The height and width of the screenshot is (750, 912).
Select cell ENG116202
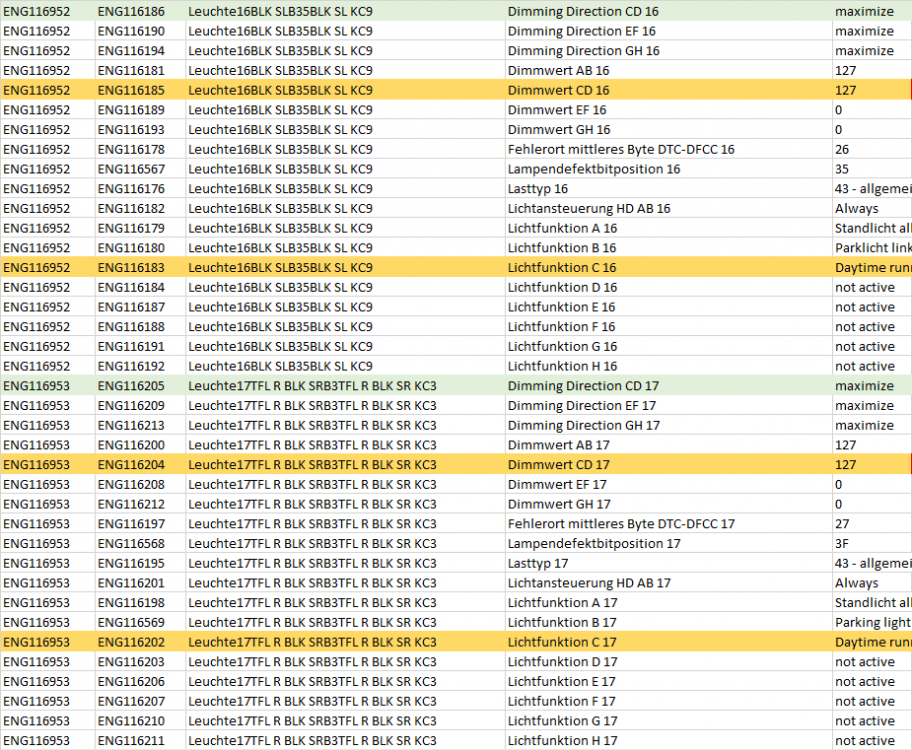[x=140, y=642]
